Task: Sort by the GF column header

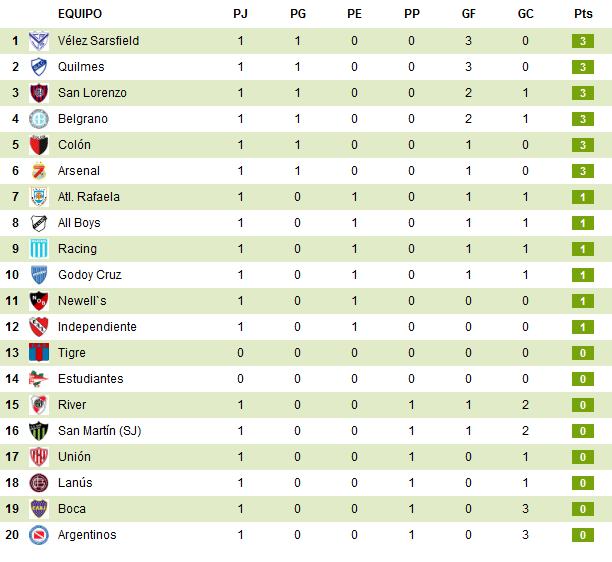Action: point(469,14)
